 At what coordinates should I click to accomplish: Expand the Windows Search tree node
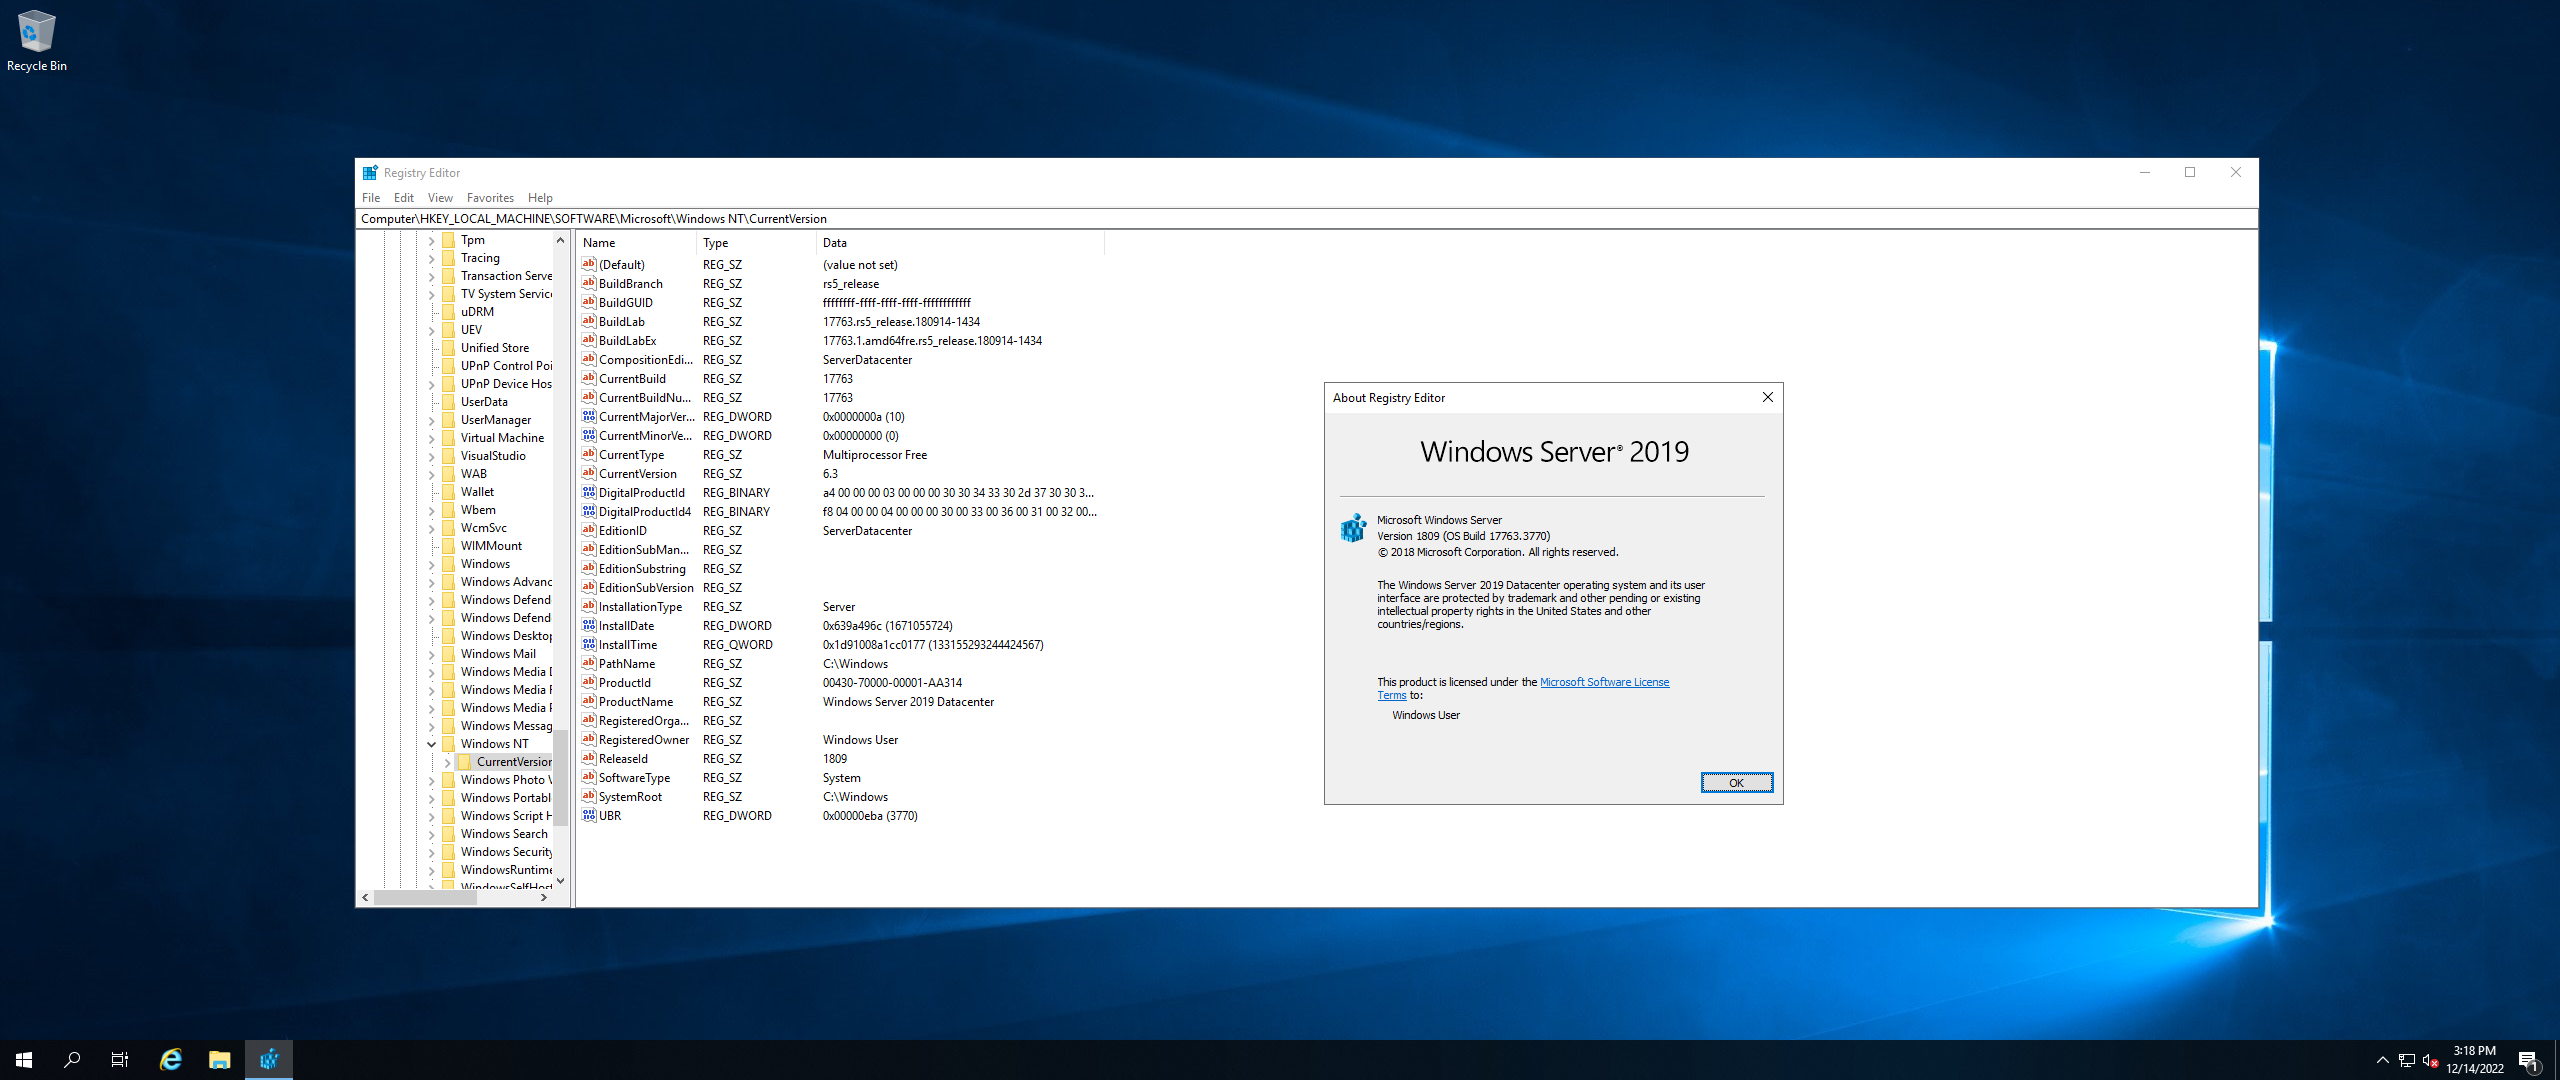[432, 834]
